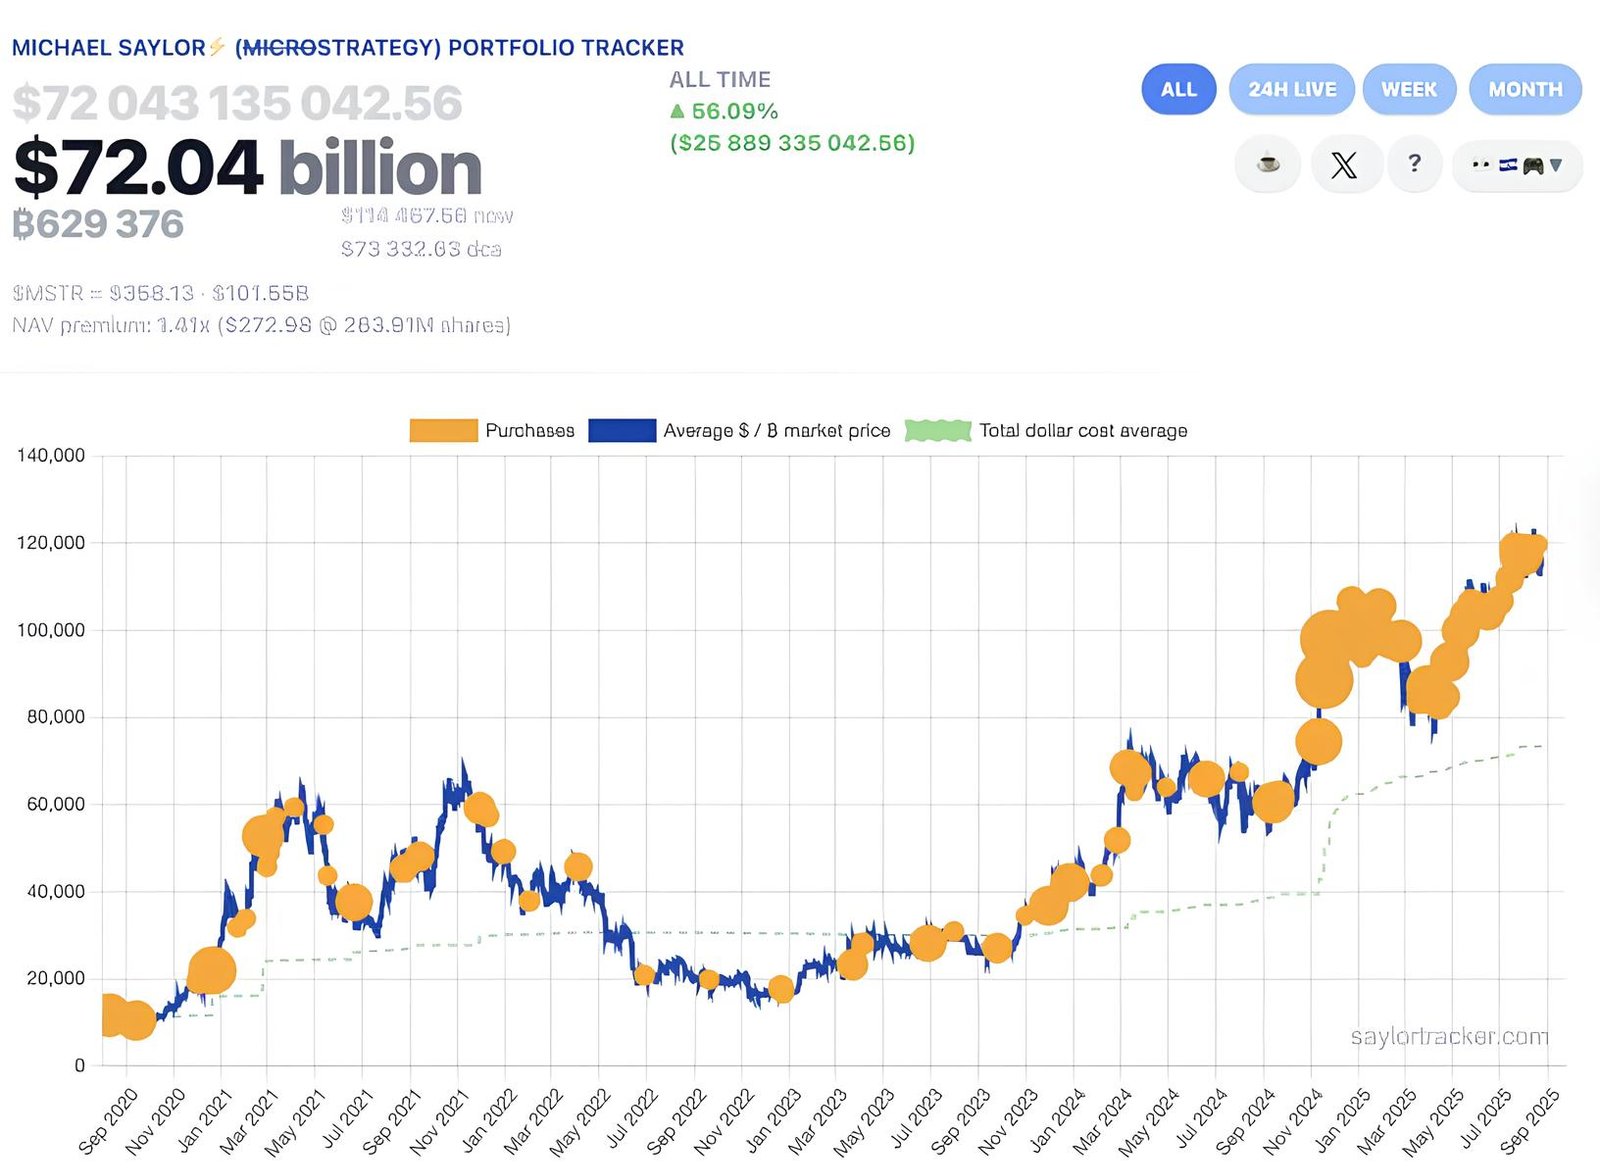
Task: Toggle Purchases series in chart legend
Action: tap(529, 431)
